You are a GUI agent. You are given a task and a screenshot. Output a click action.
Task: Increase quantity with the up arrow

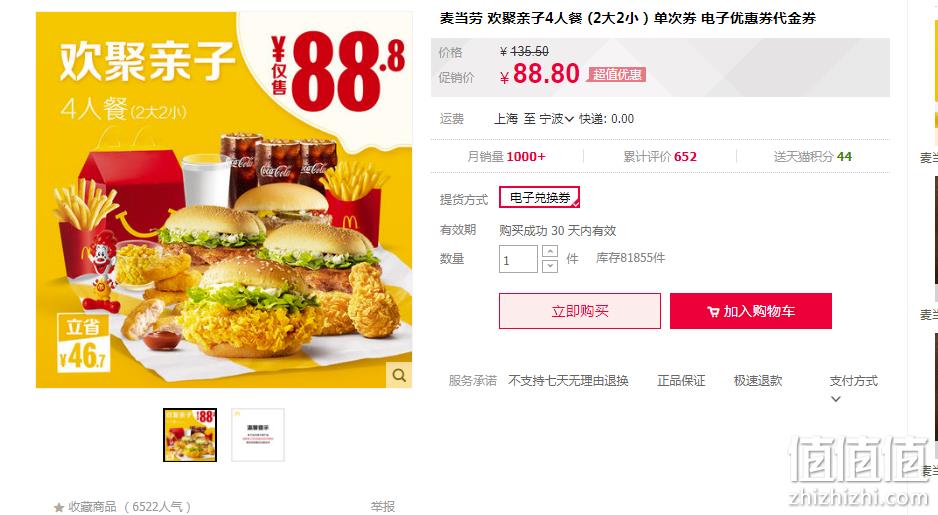coord(550,251)
